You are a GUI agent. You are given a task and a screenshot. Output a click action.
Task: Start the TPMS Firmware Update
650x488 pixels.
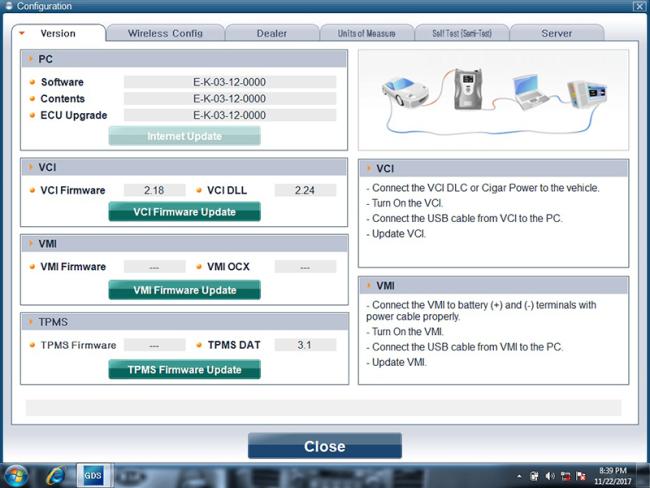tap(184, 370)
